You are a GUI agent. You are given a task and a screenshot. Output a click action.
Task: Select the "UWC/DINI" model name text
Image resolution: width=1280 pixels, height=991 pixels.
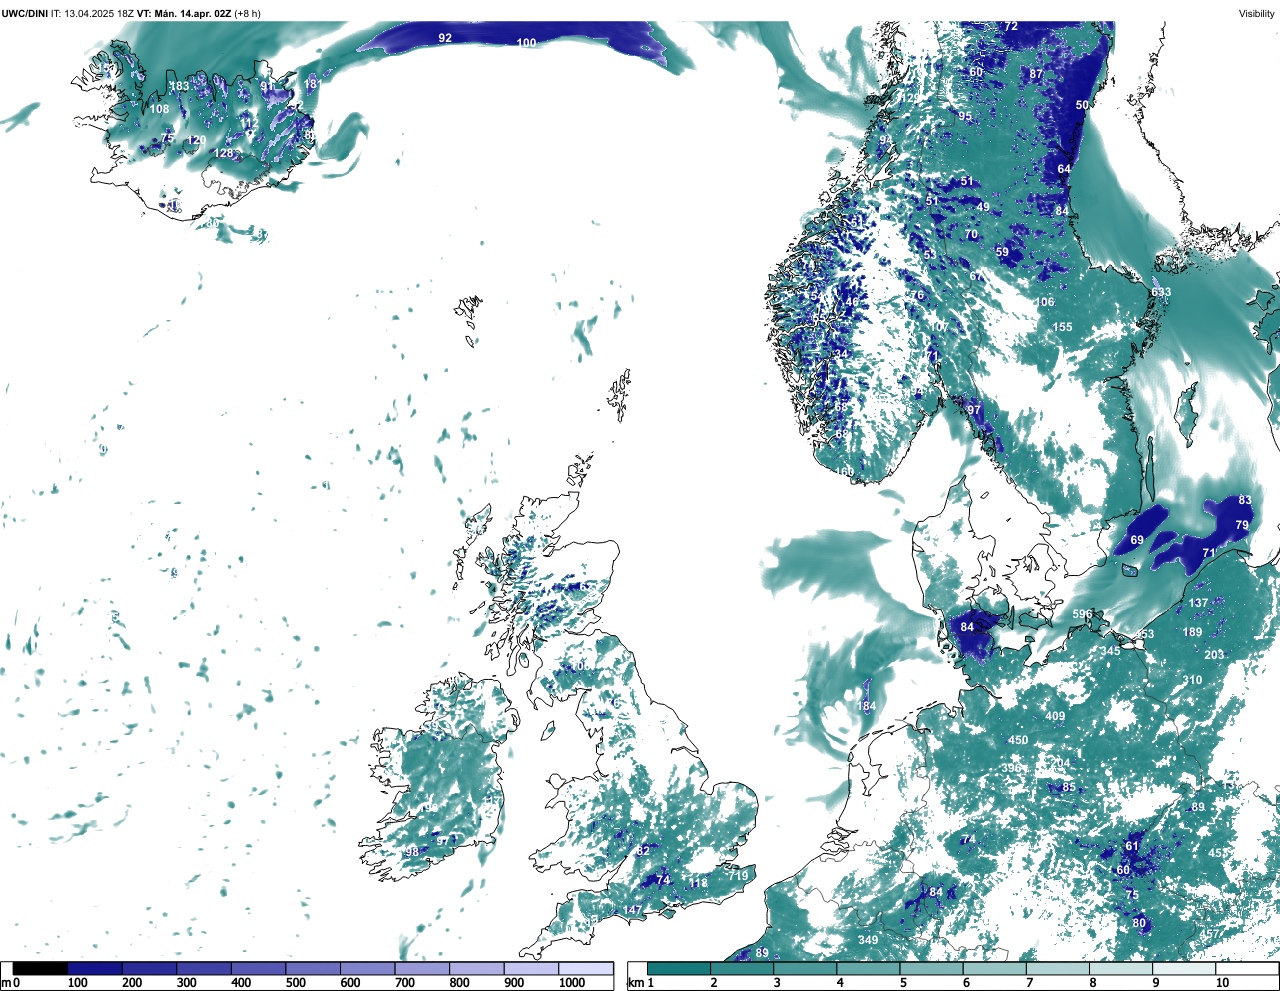pos(24,13)
